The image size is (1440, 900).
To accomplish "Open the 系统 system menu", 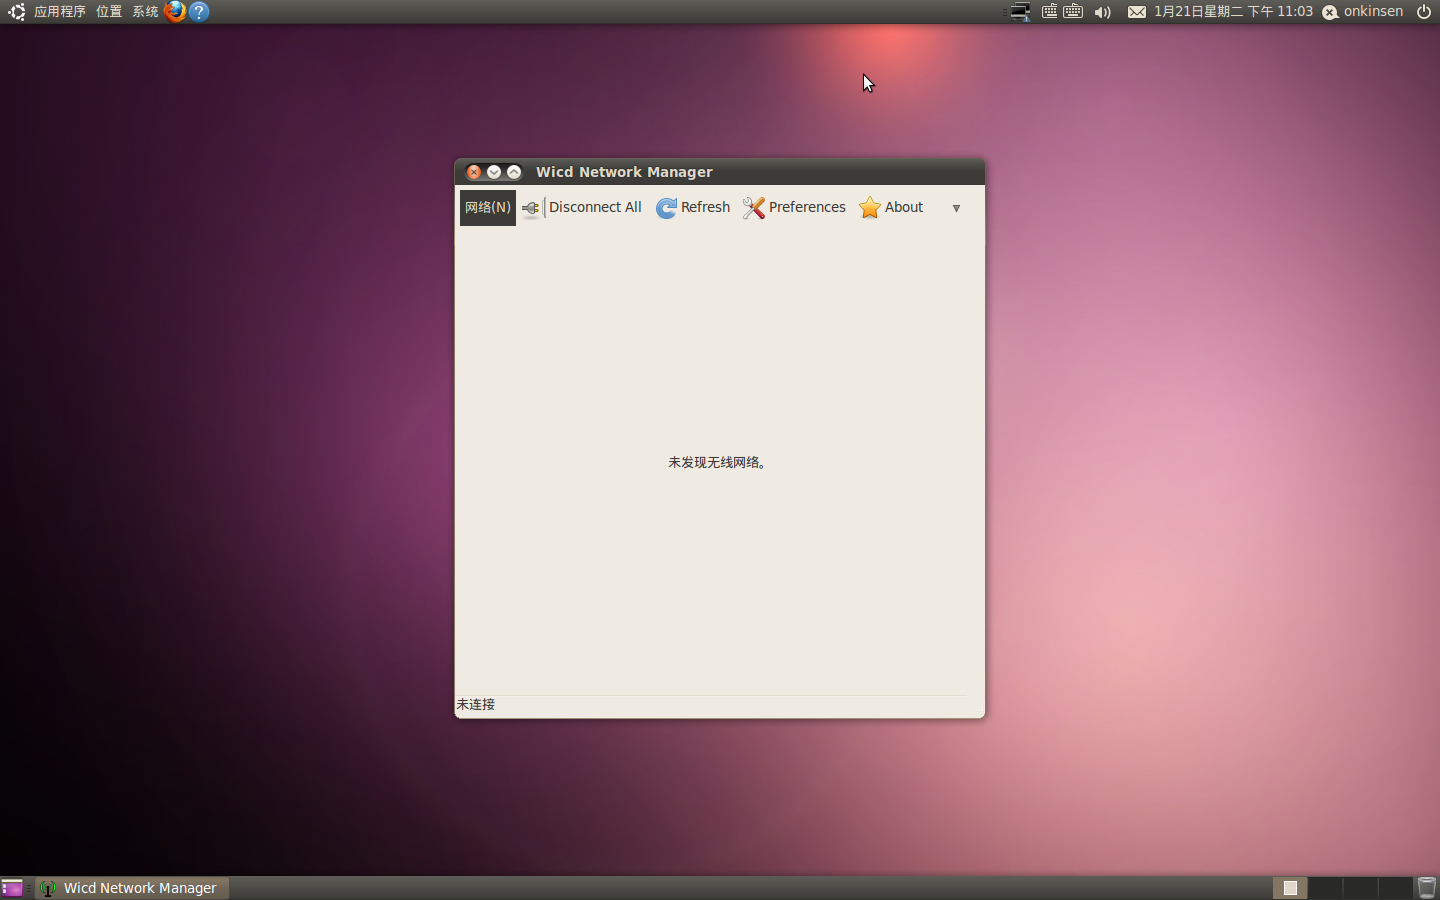I will coord(145,12).
